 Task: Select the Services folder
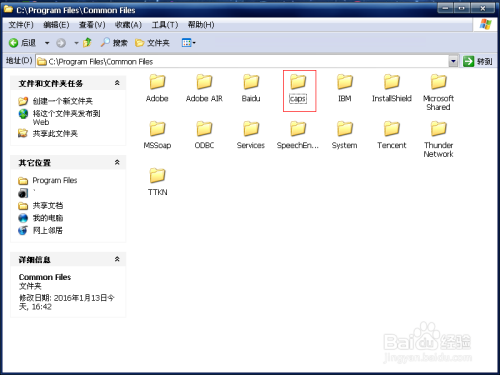click(x=251, y=135)
